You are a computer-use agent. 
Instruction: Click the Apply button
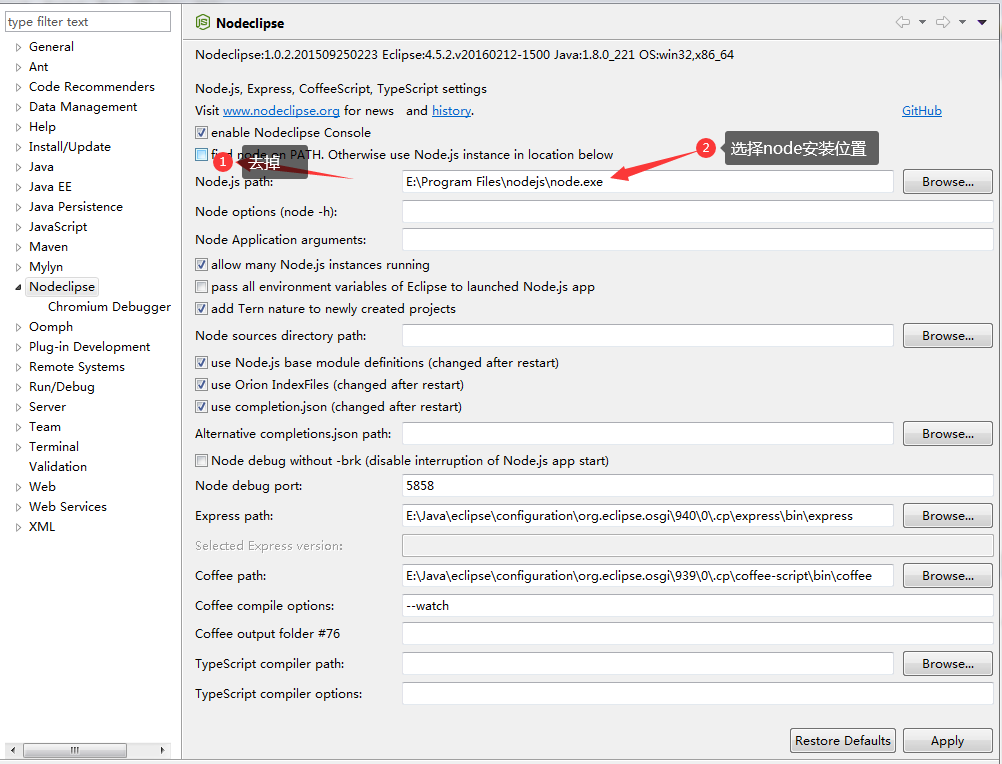point(948,741)
